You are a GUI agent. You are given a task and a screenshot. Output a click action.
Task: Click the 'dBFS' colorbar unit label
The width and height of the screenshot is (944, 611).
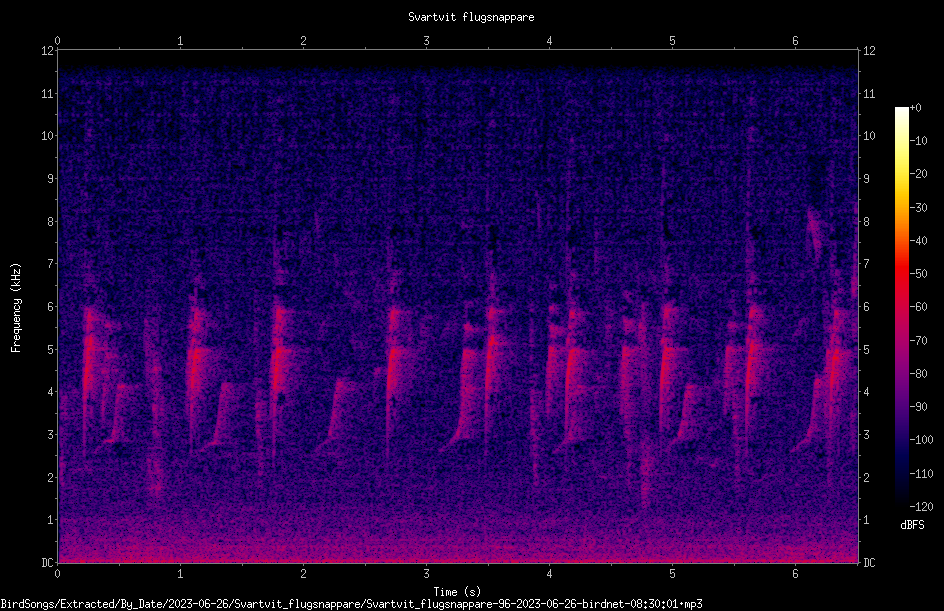pyautogui.click(x=912, y=525)
